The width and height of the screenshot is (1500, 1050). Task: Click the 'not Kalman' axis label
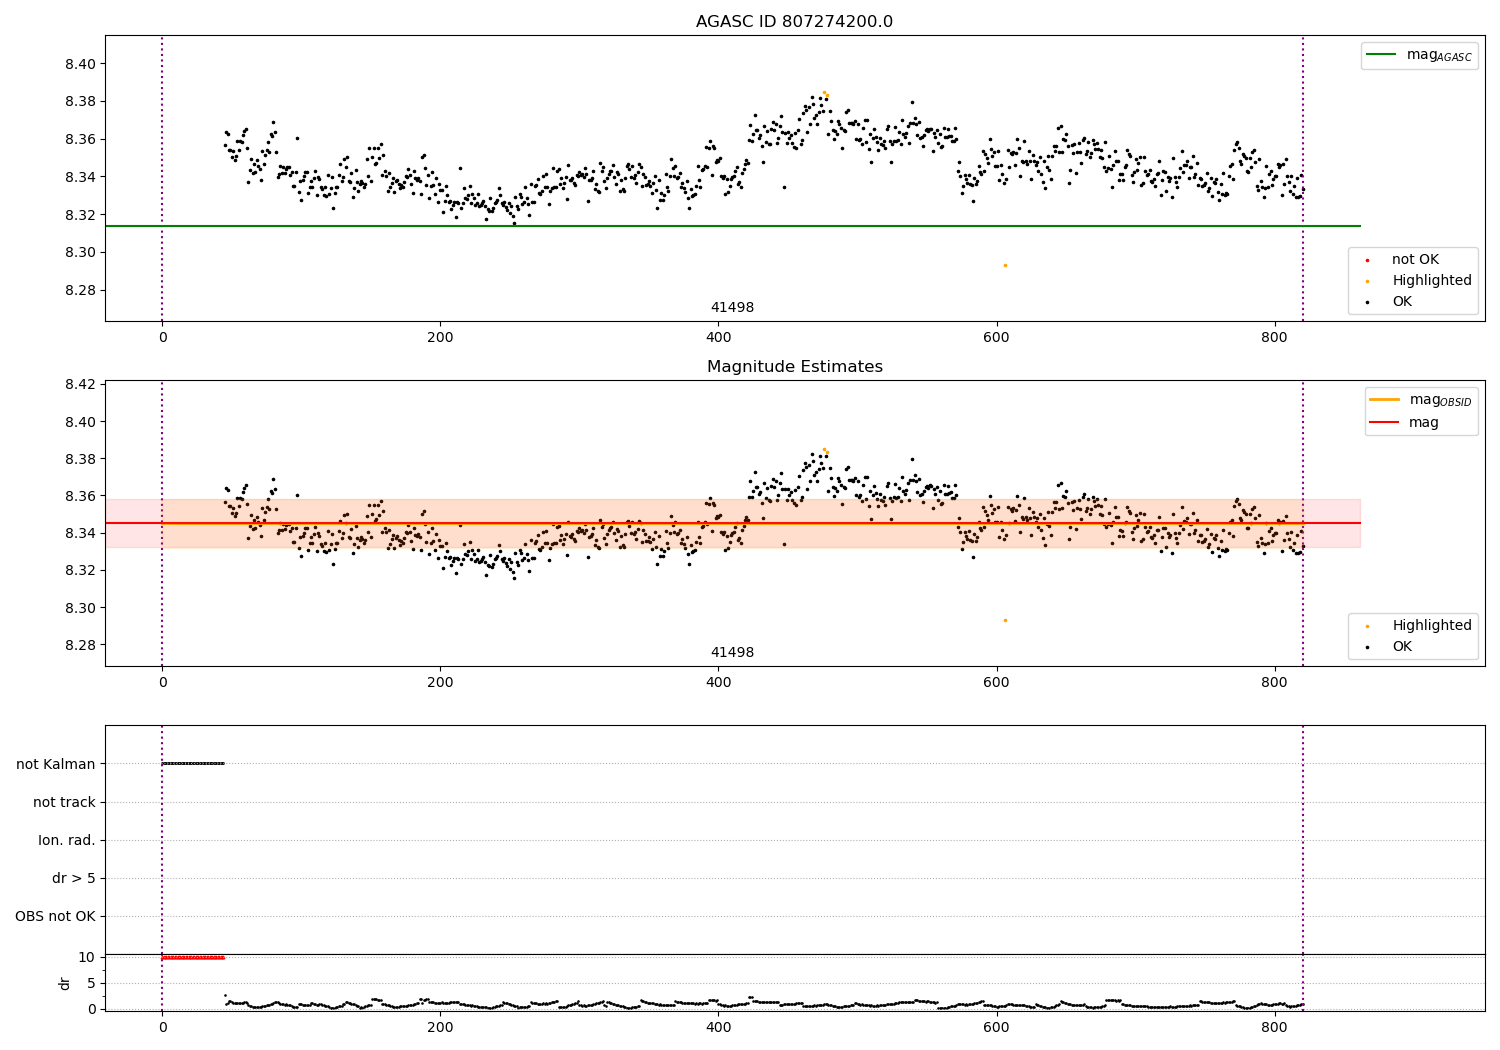56,764
